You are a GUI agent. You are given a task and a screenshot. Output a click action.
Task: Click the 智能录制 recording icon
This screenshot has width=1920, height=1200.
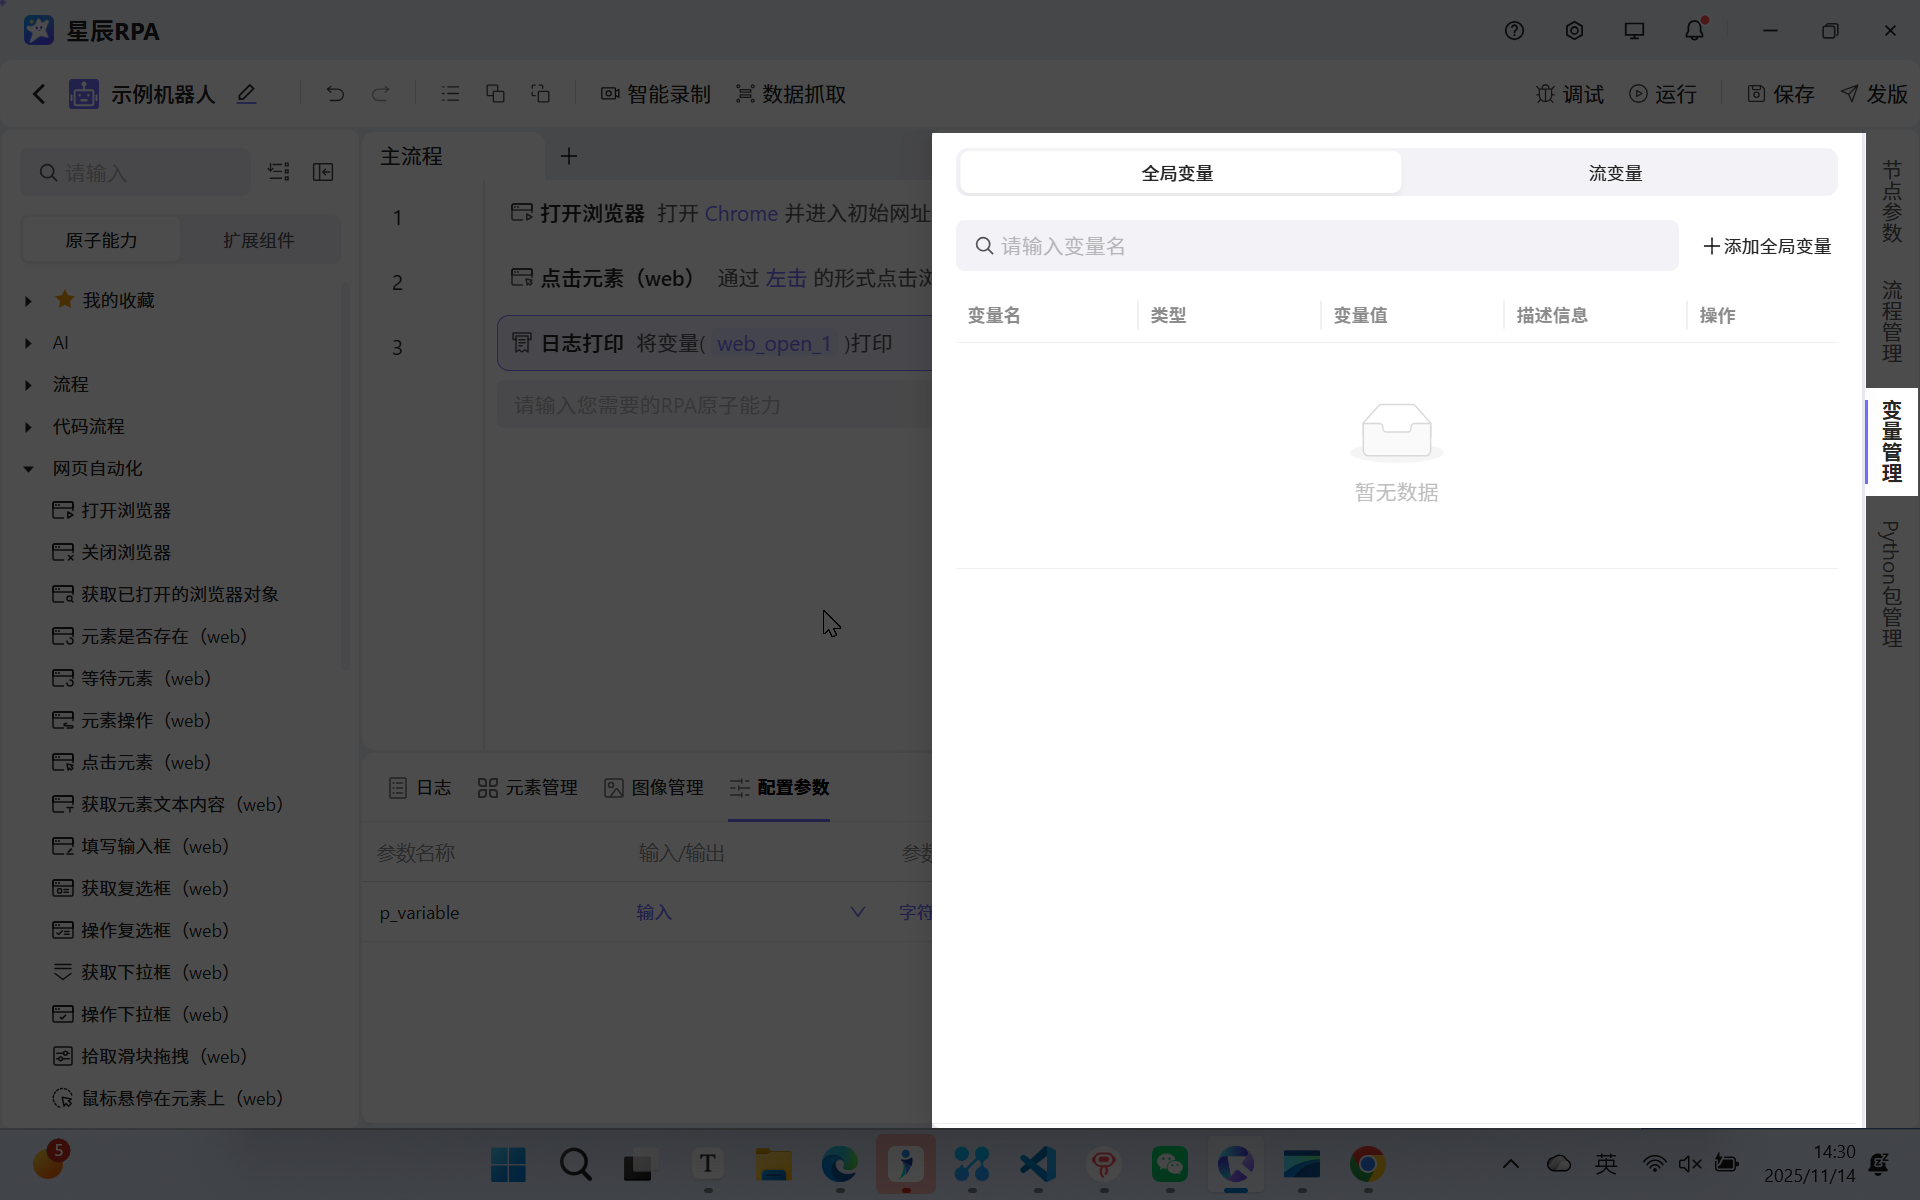pos(610,94)
